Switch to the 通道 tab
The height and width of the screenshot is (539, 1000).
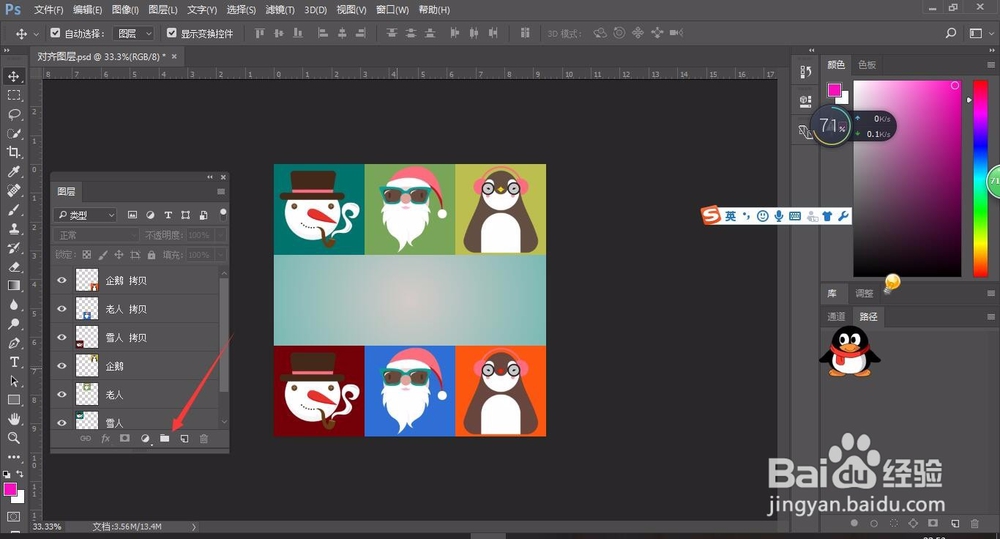tap(836, 316)
